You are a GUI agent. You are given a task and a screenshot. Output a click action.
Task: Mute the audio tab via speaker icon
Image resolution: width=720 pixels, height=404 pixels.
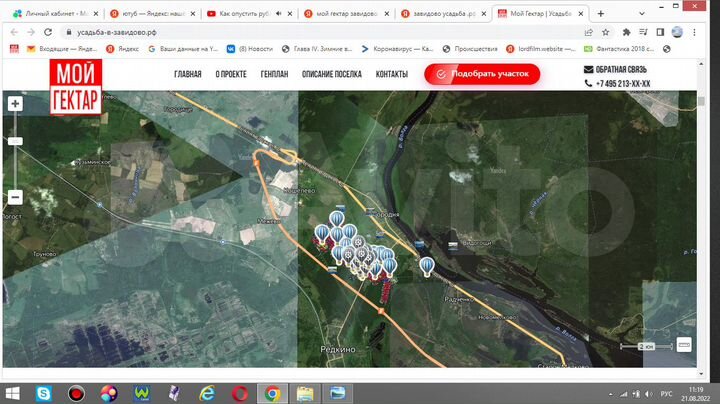(x=278, y=14)
